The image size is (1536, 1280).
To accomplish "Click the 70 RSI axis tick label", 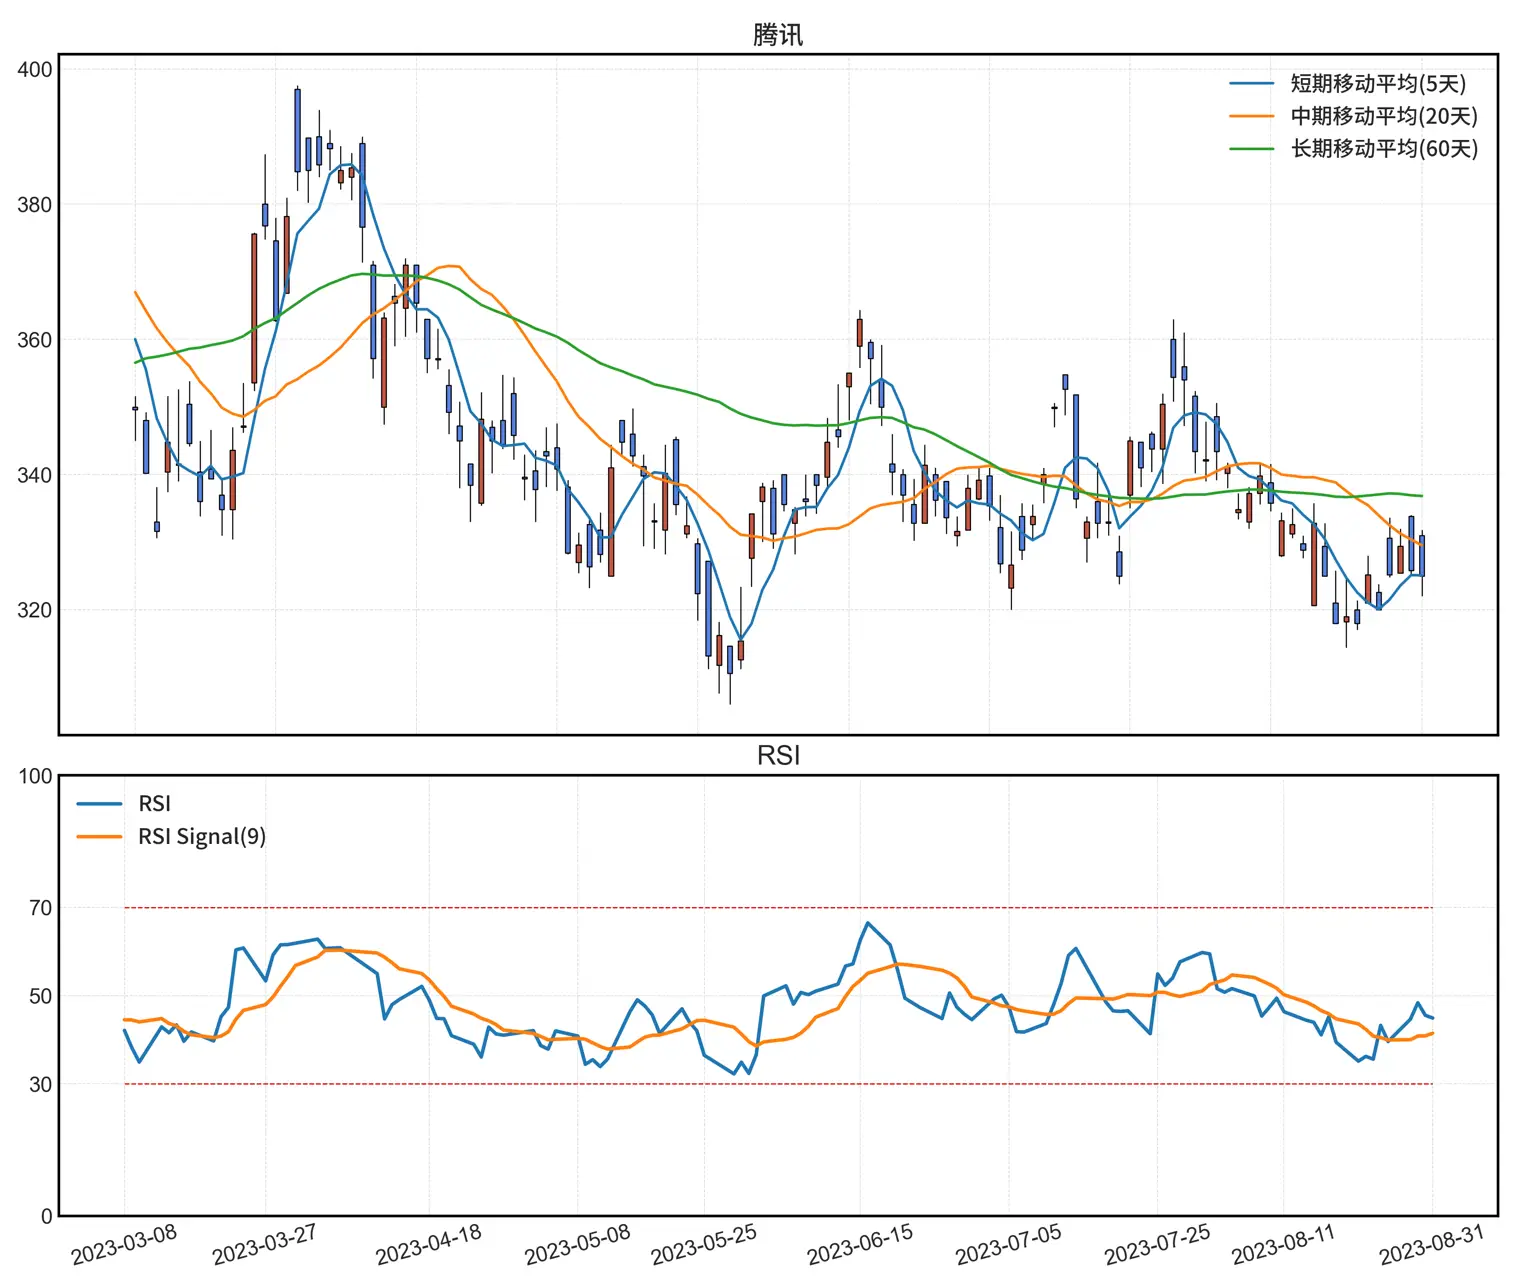I will [x=40, y=908].
